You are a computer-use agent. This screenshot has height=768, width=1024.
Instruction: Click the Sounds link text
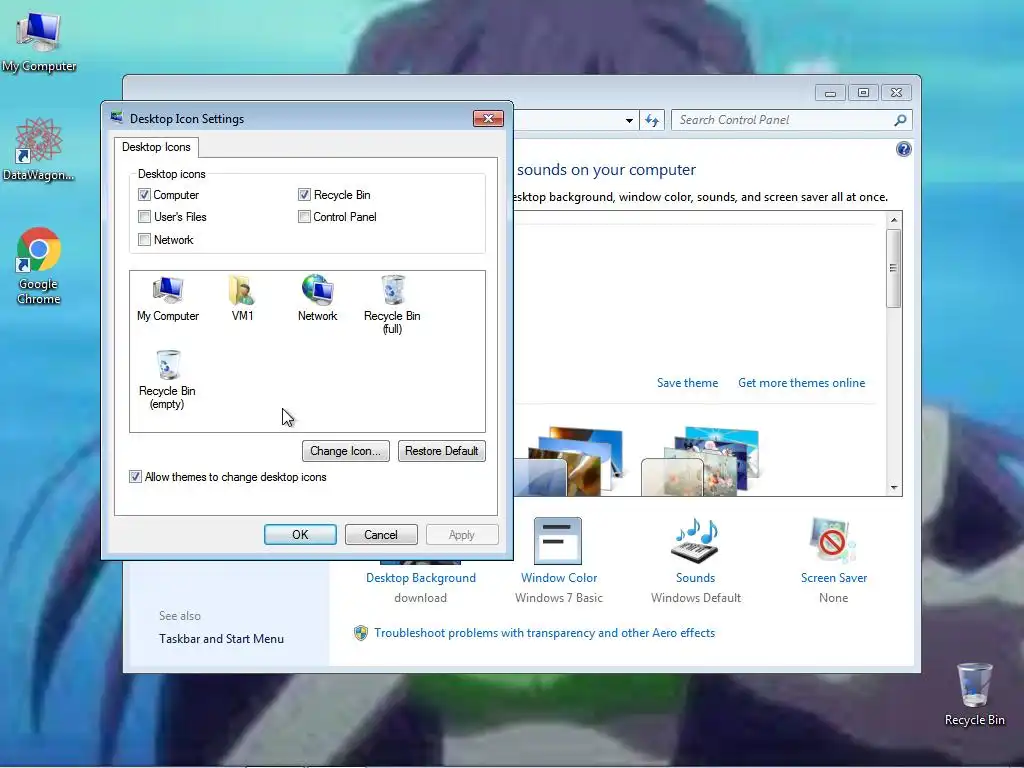(696, 577)
